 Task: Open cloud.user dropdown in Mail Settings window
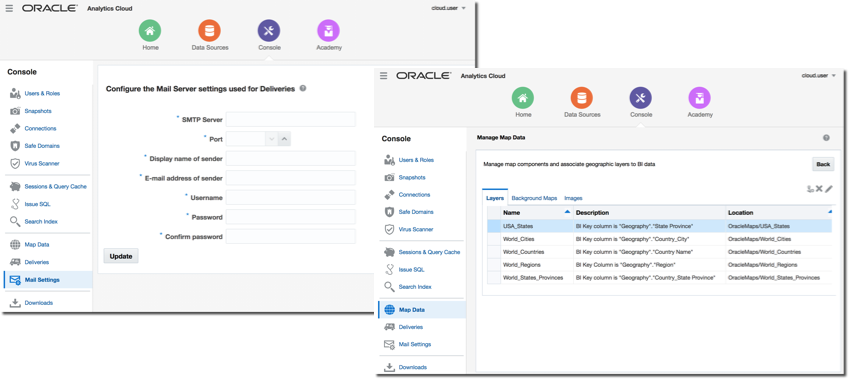tap(449, 9)
